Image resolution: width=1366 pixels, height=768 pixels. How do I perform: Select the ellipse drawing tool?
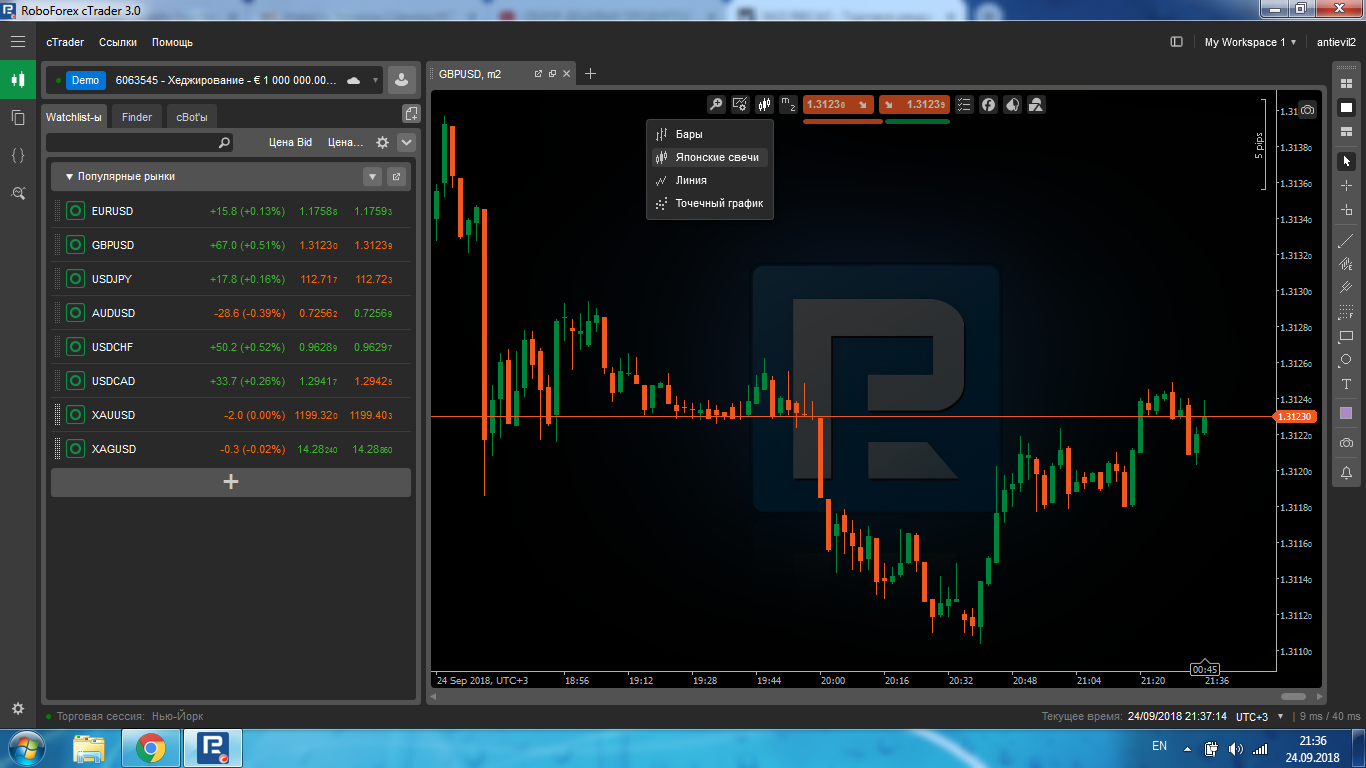[1346, 360]
